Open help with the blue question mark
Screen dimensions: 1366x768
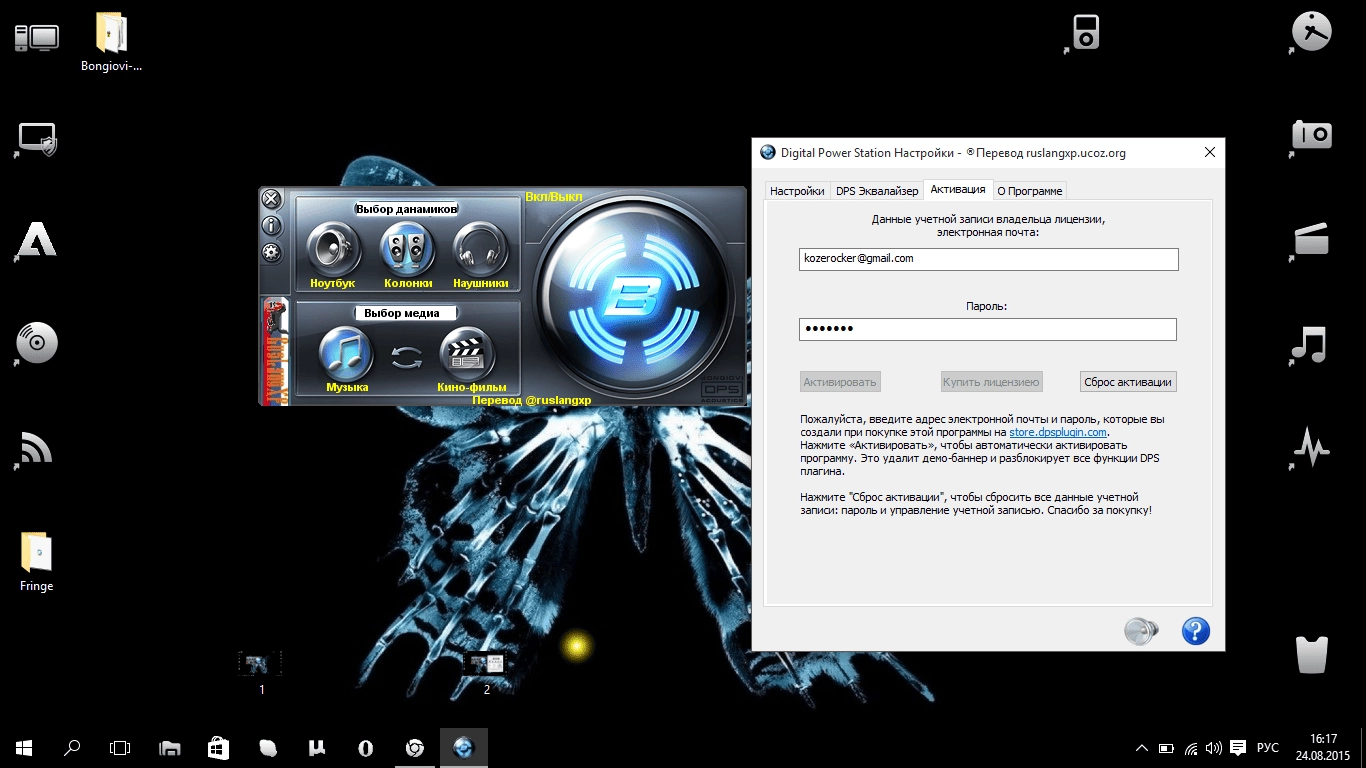pyautogui.click(x=1195, y=631)
